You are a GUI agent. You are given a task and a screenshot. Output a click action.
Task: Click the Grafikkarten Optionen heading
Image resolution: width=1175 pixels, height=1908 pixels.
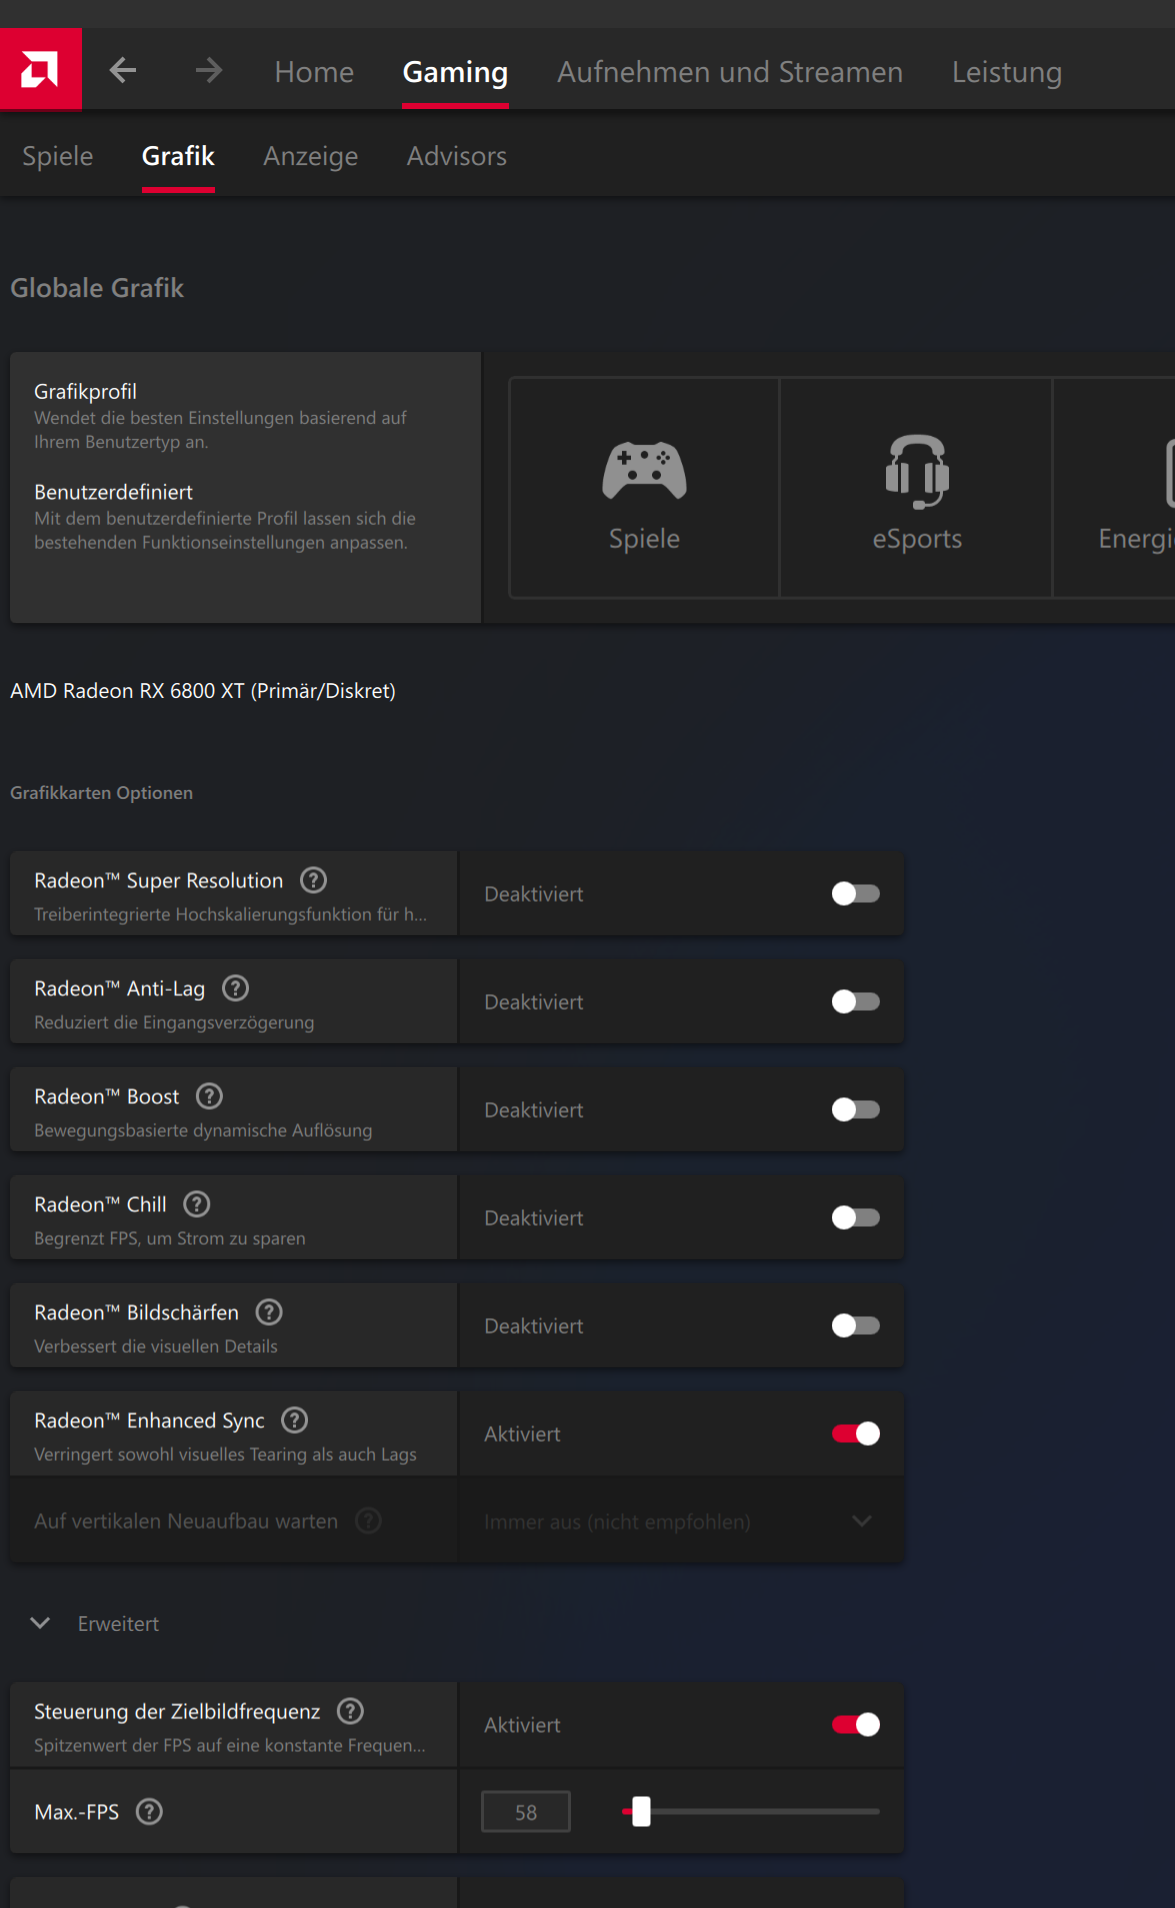(x=102, y=793)
